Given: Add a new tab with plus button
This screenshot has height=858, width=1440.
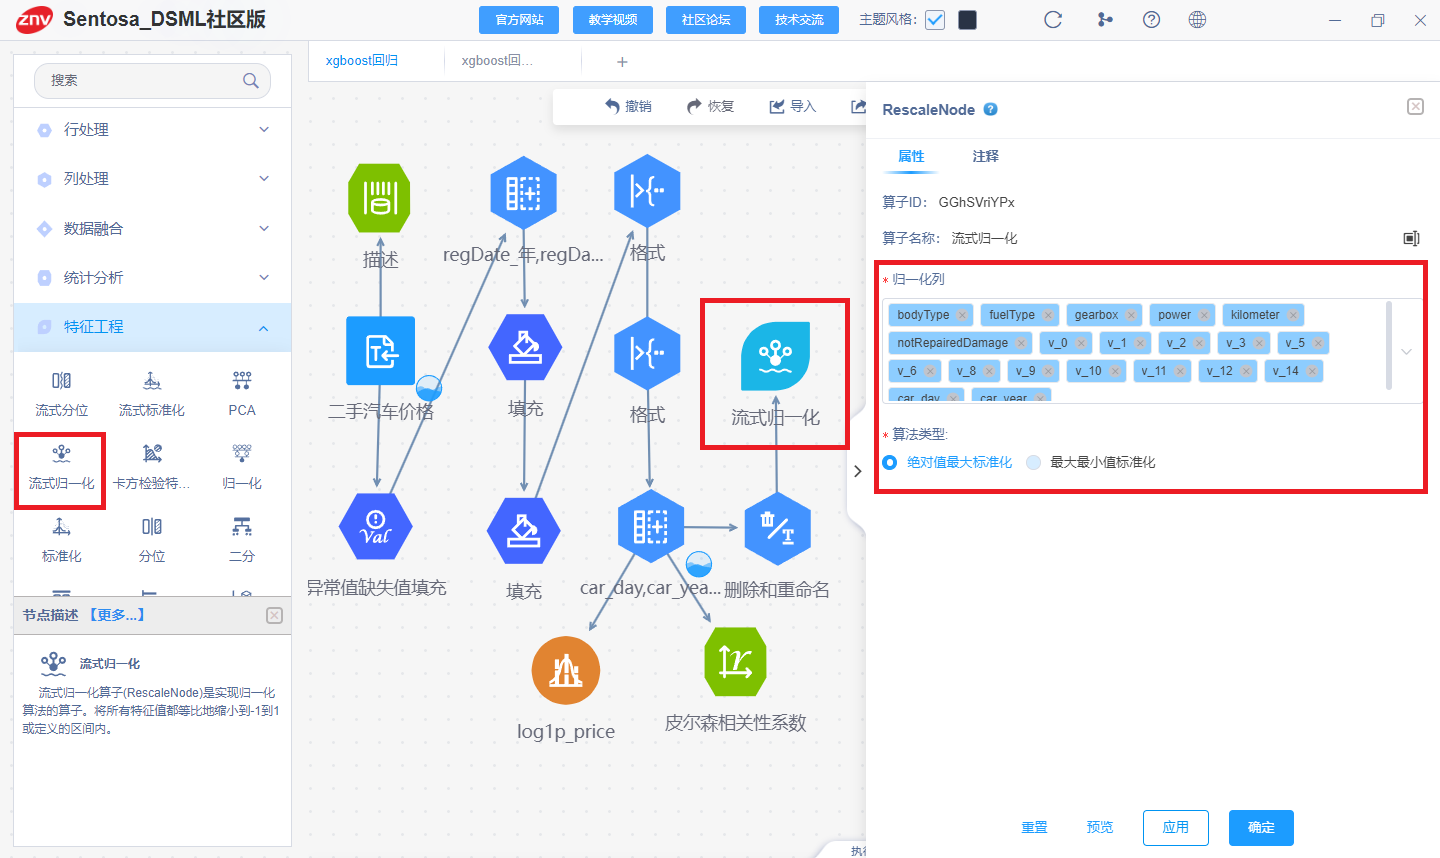Looking at the screenshot, I should click(x=622, y=62).
